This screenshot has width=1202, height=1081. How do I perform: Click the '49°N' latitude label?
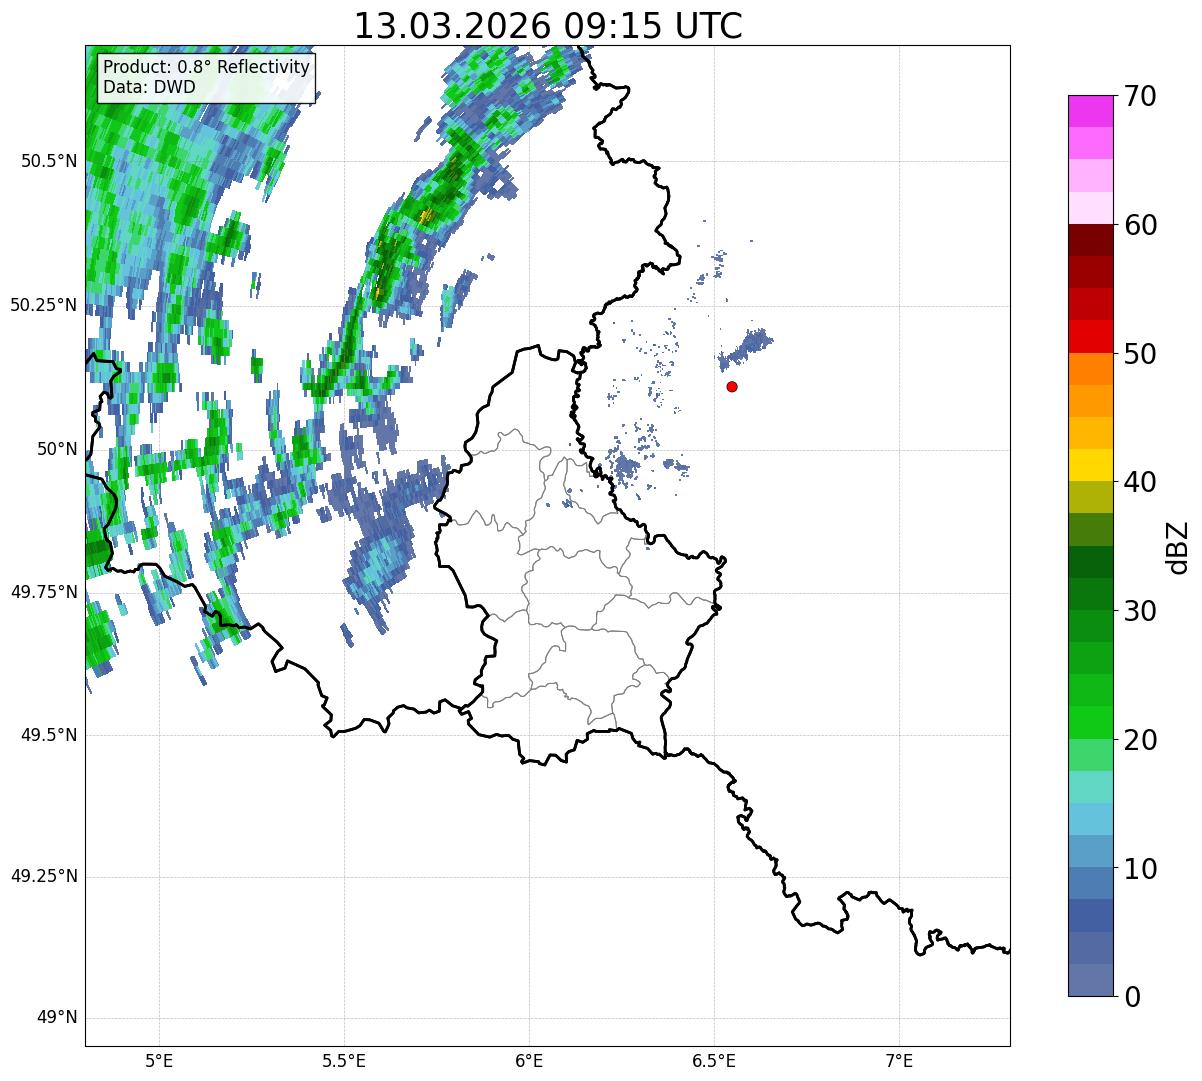pyautogui.click(x=58, y=1018)
